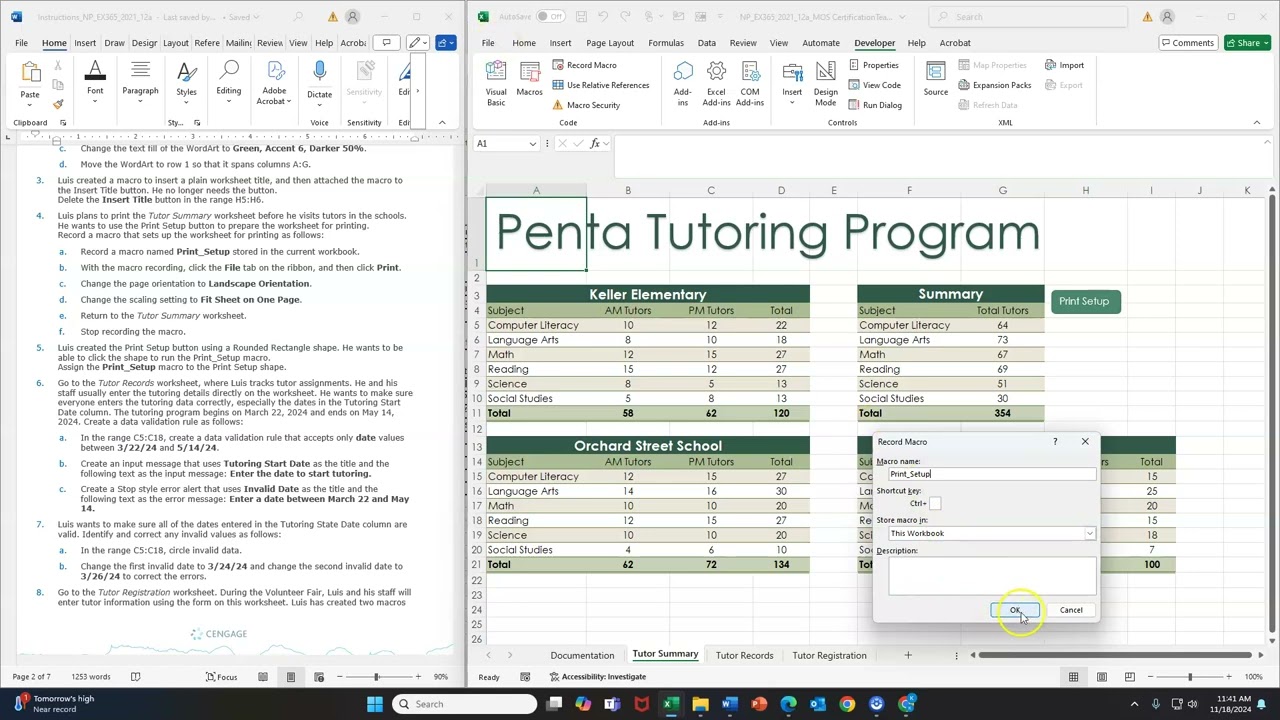This screenshot has height=720, width=1280.
Task: Expand the Excel Name Box dropdown
Action: coord(532,144)
